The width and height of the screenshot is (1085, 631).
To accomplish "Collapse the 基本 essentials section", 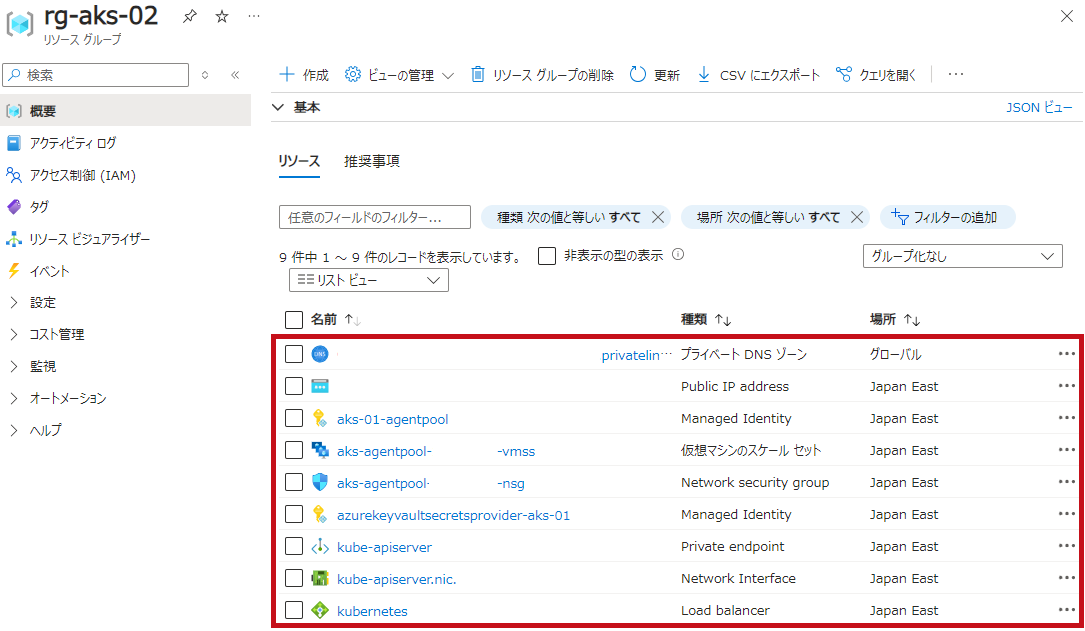I will tap(278, 107).
